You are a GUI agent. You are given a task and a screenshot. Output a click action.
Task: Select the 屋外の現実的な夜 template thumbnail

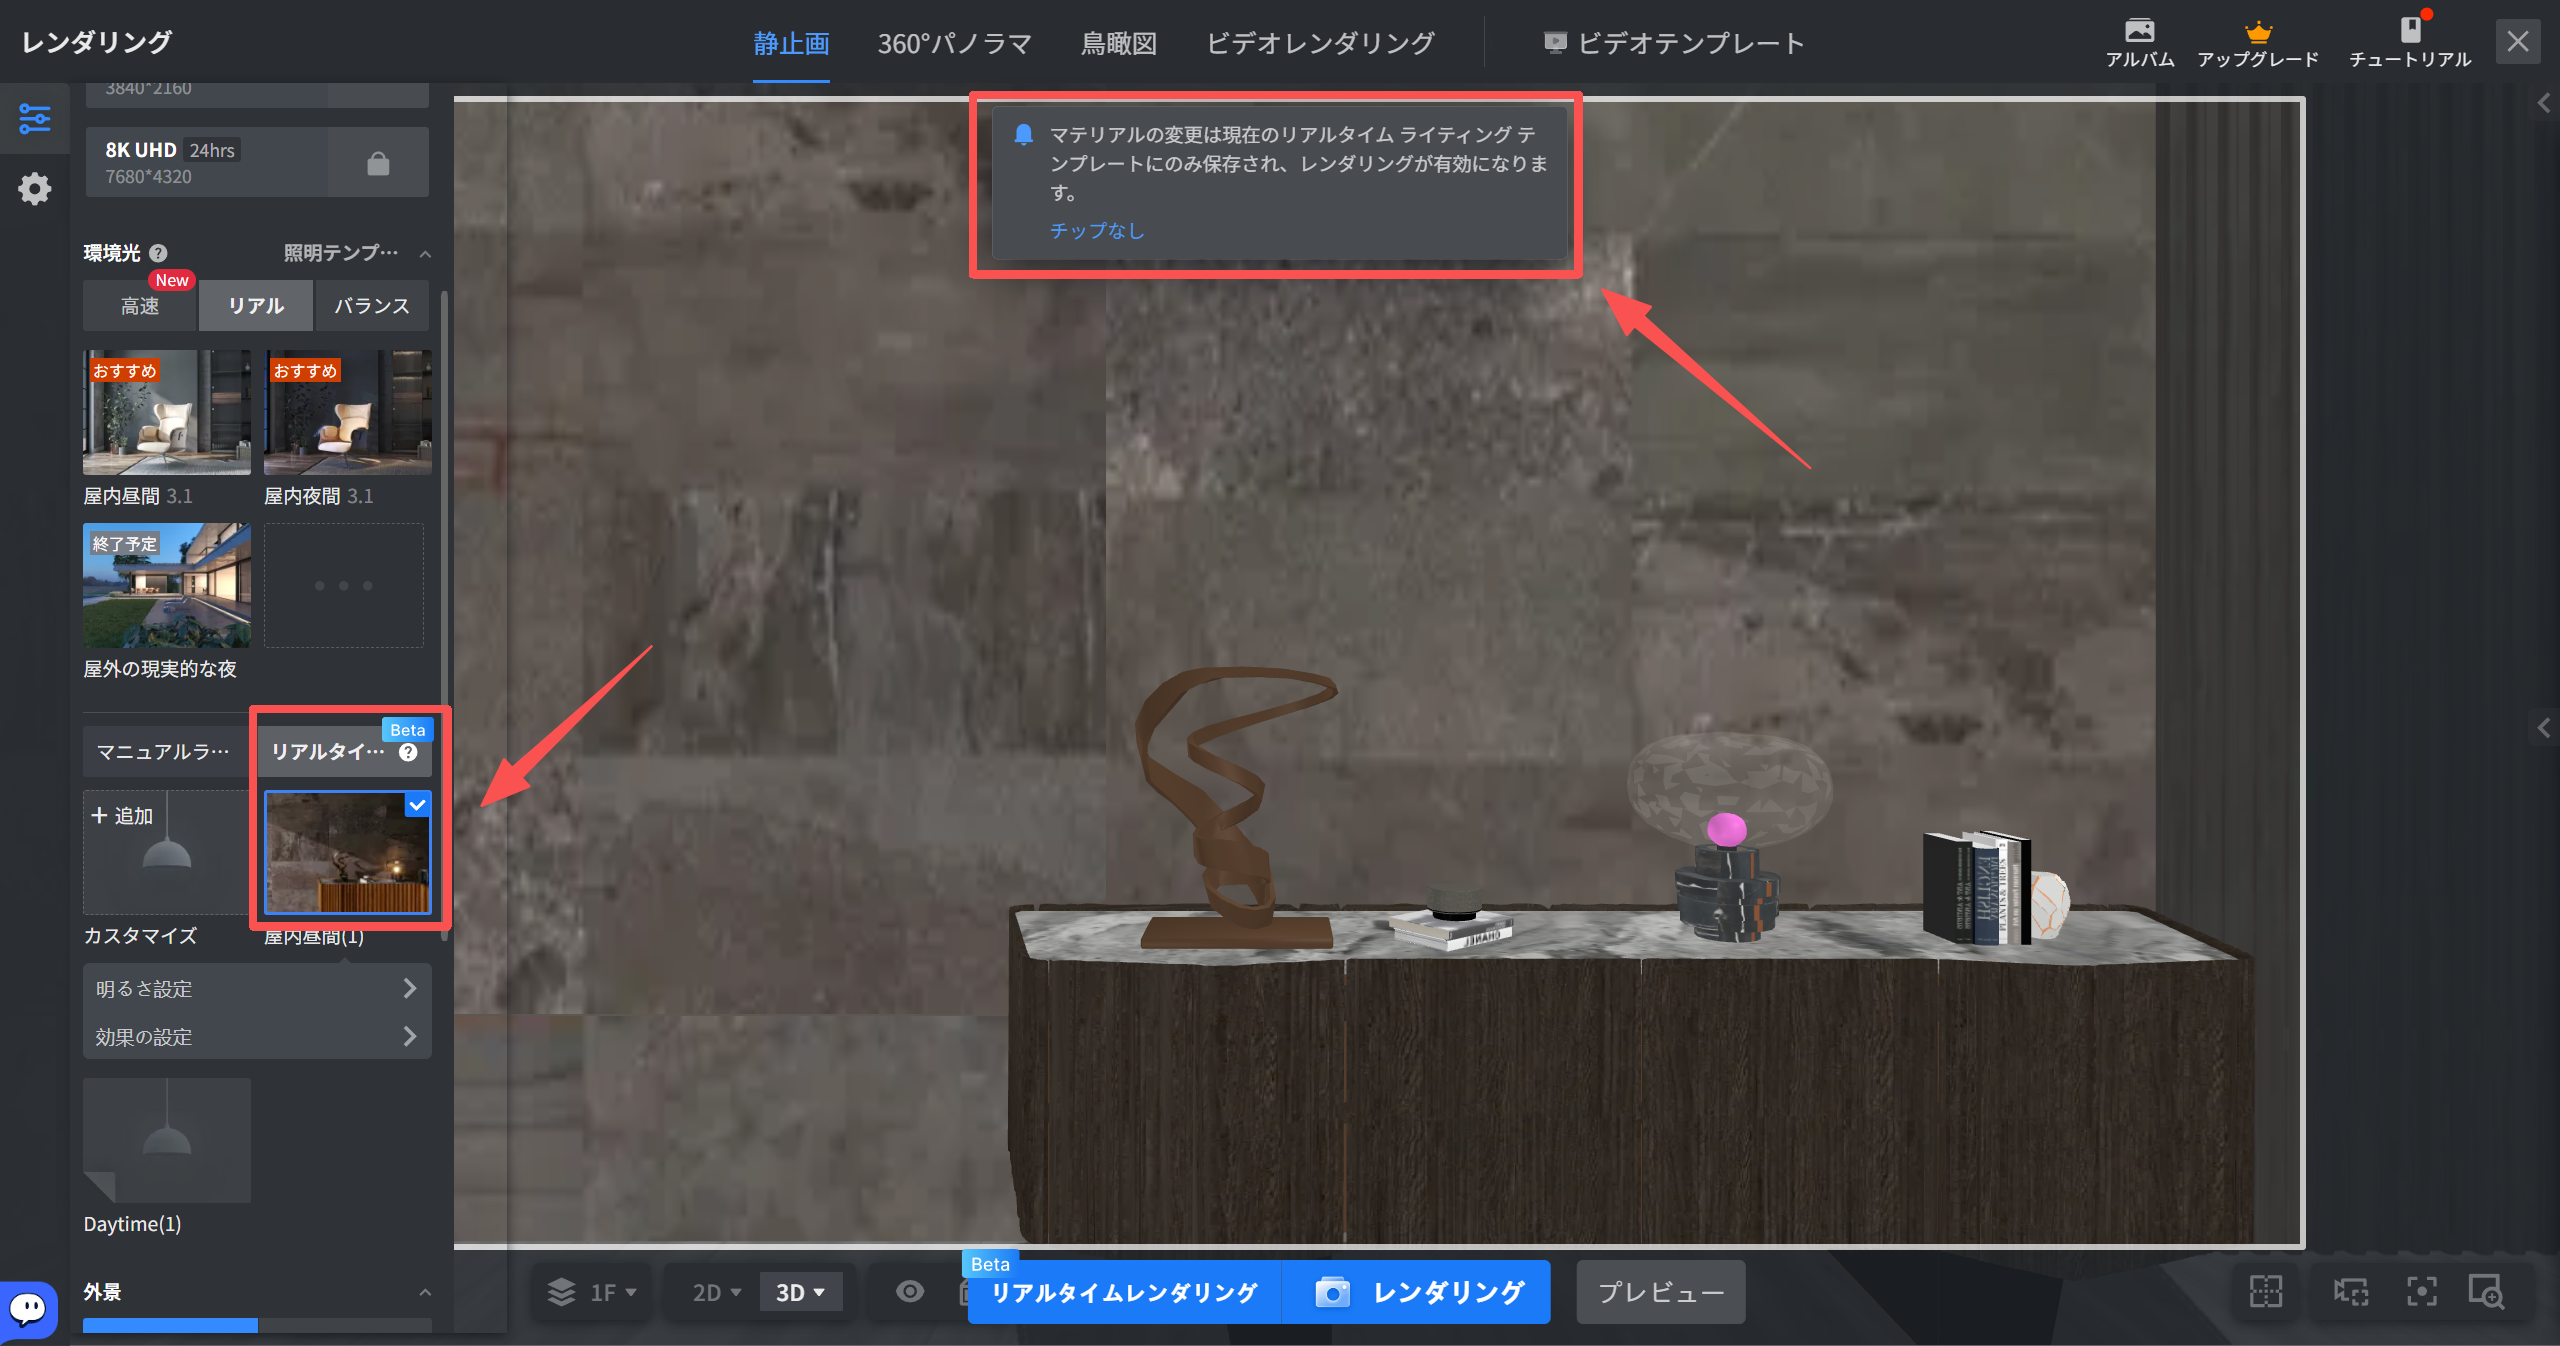pos(166,585)
